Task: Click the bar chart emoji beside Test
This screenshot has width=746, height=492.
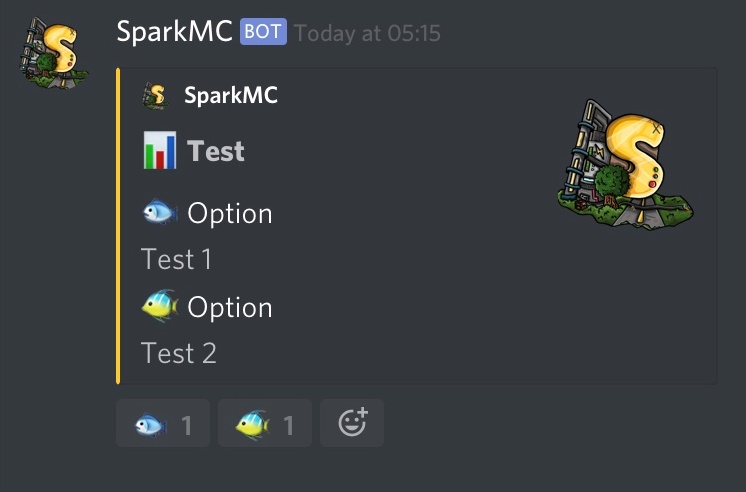Action: tap(160, 150)
